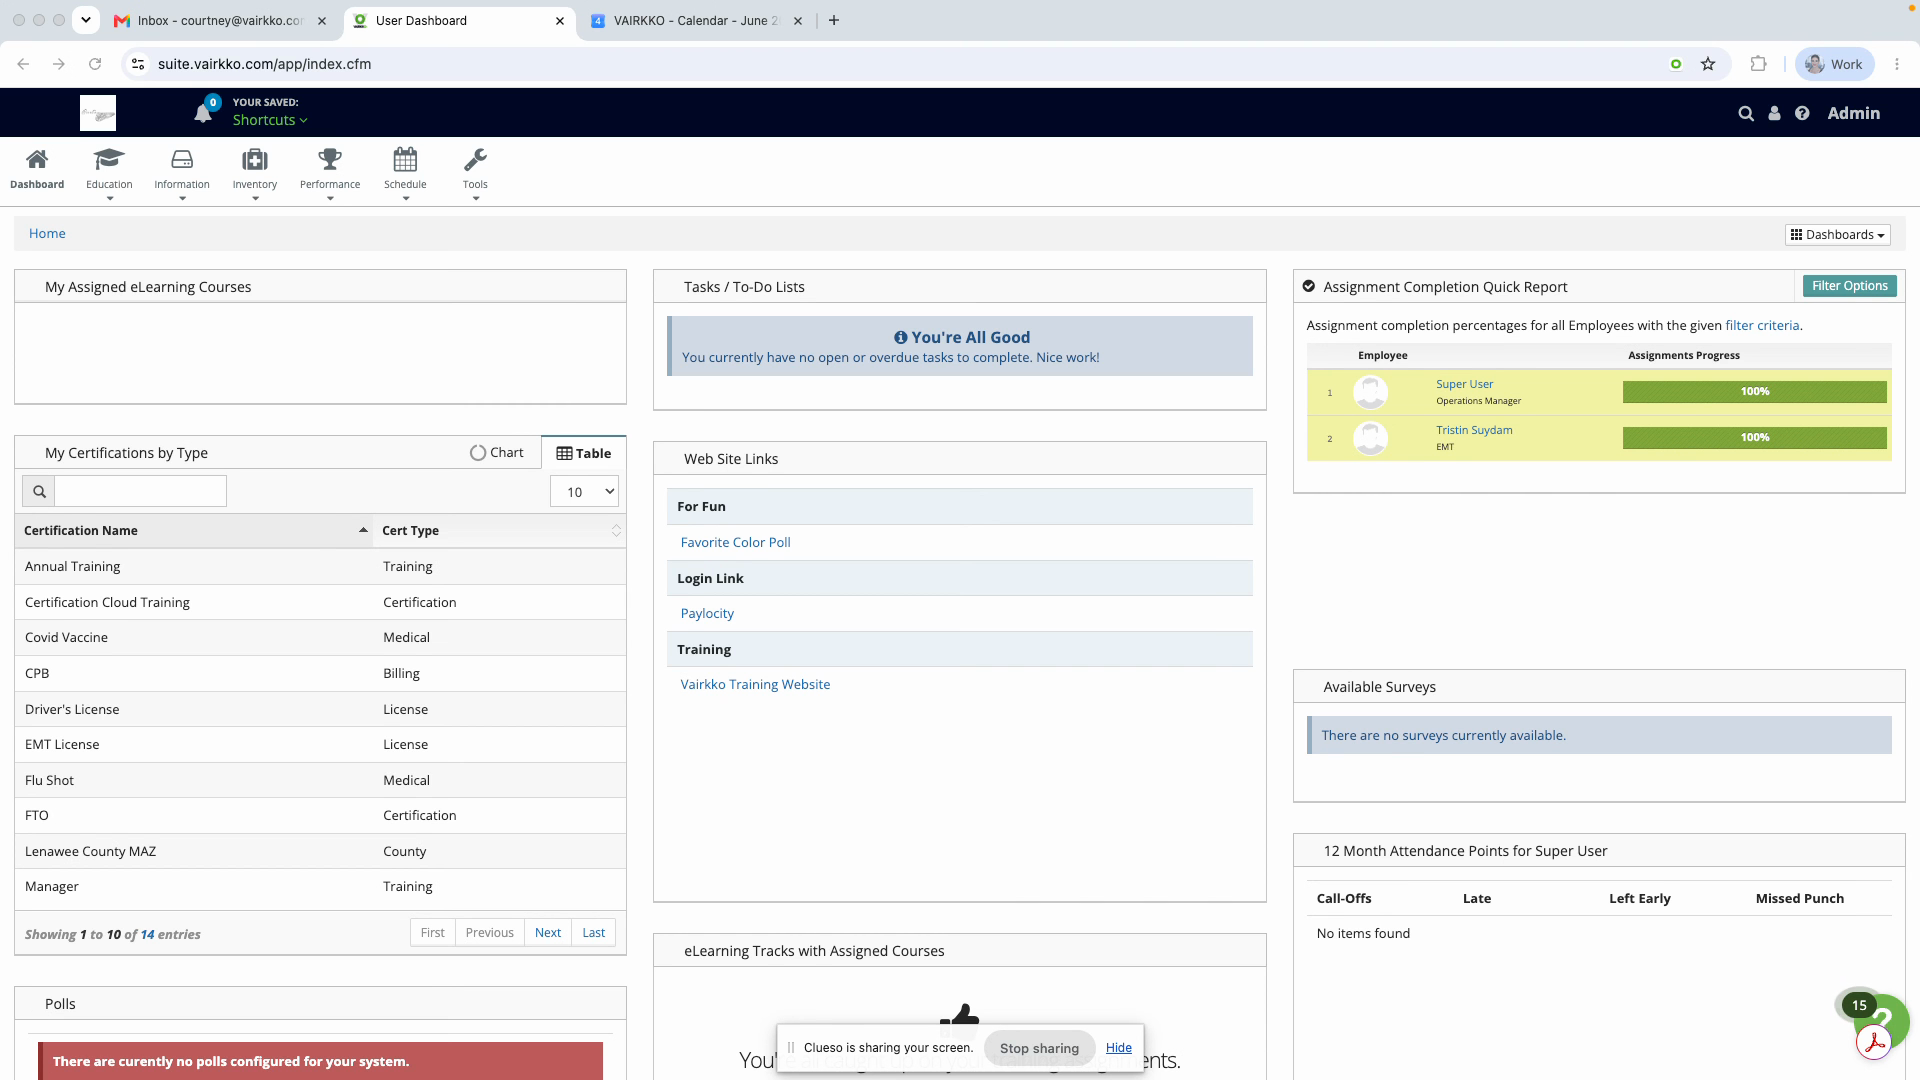Image resolution: width=1920 pixels, height=1080 pixels.
Task: Click the Home breadcrumb link
Action: pyautogui.click(x=47, y=233)
